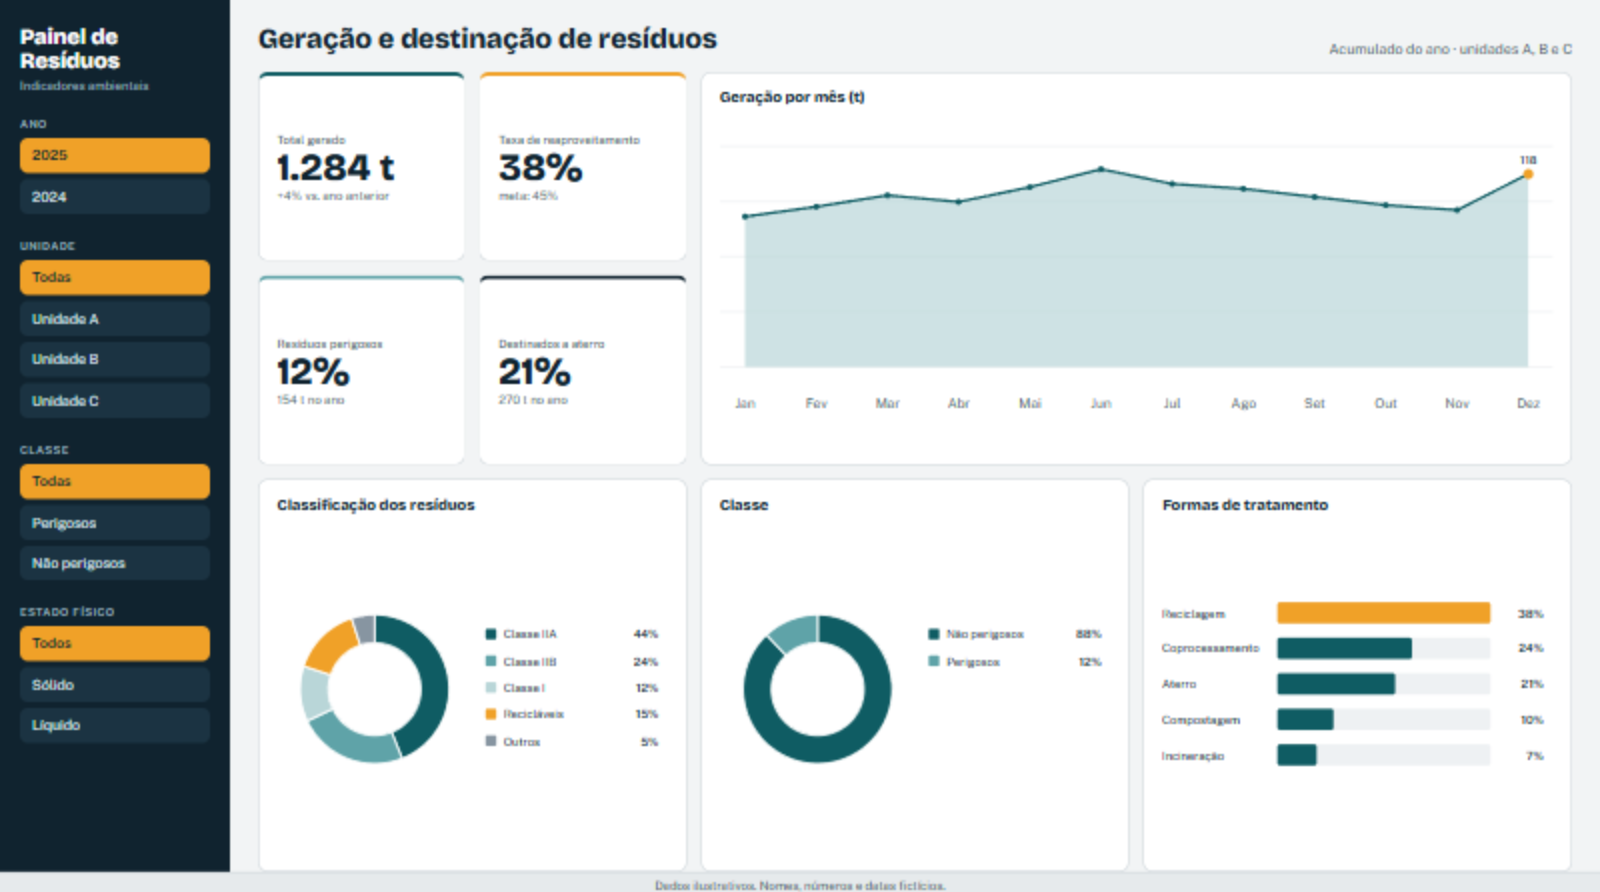Screen dimensions: 1600x892
Task: Choose Todos under Estado físico
Action: [115, 643]
